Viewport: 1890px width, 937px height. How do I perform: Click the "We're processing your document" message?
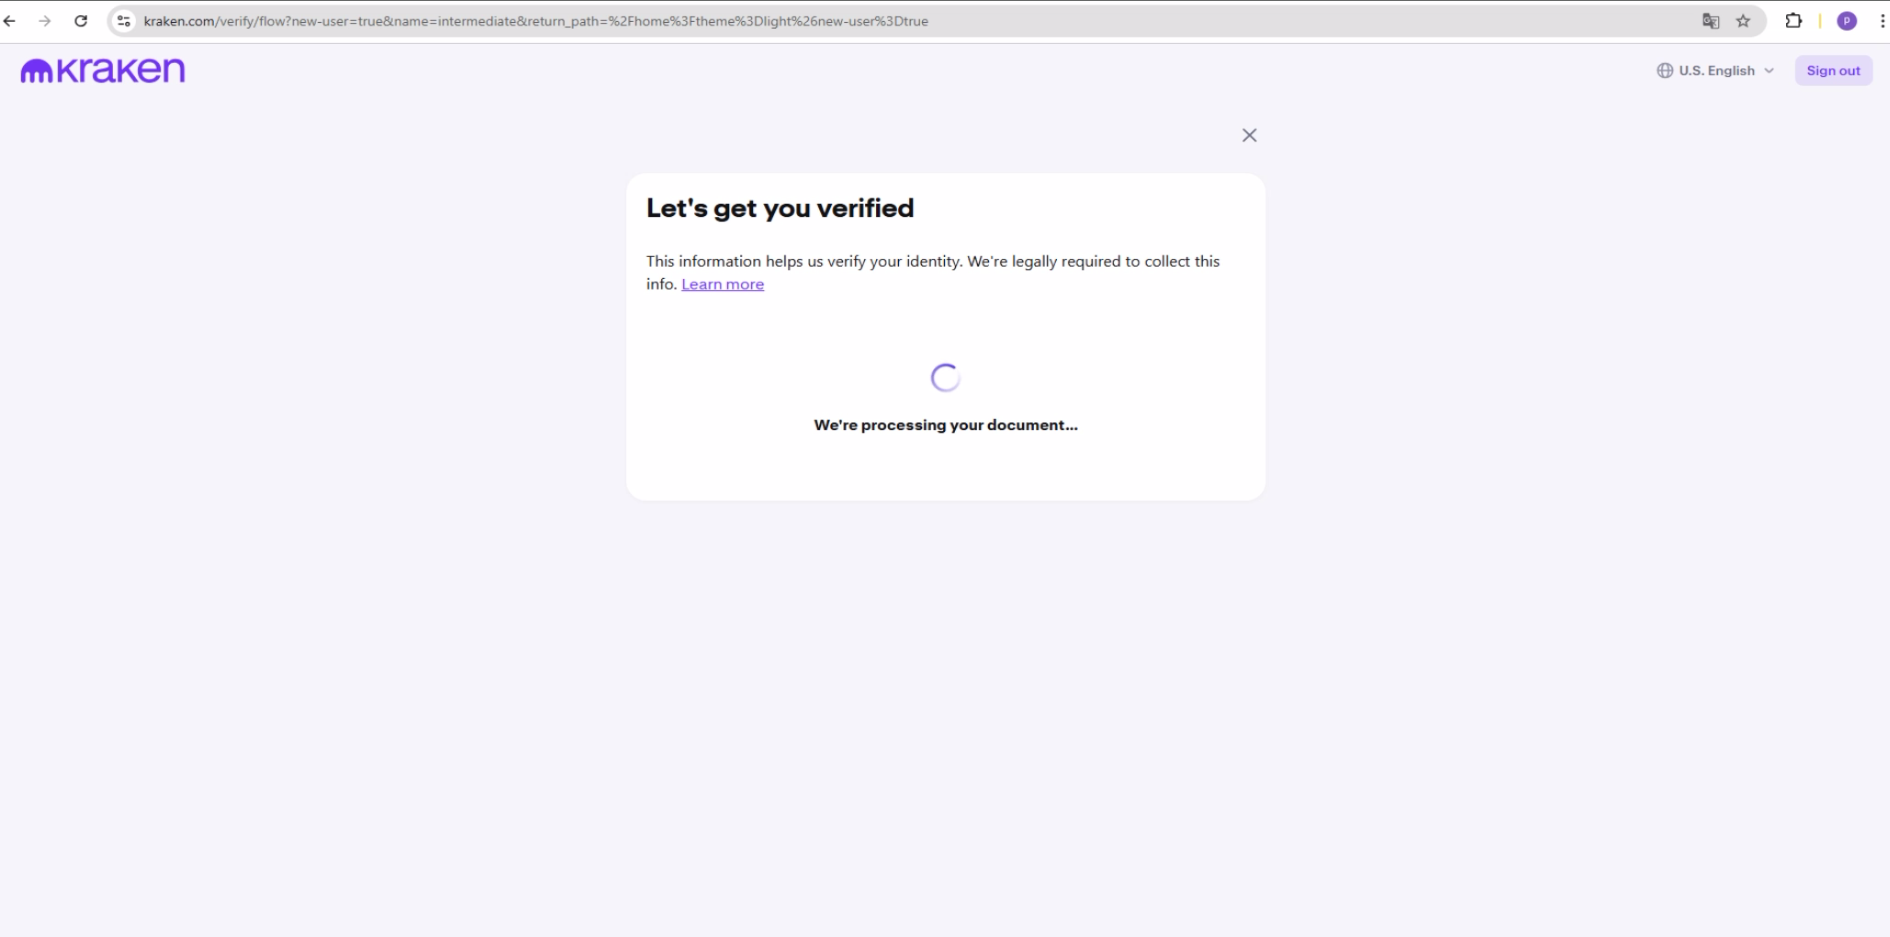pos(945,425)
